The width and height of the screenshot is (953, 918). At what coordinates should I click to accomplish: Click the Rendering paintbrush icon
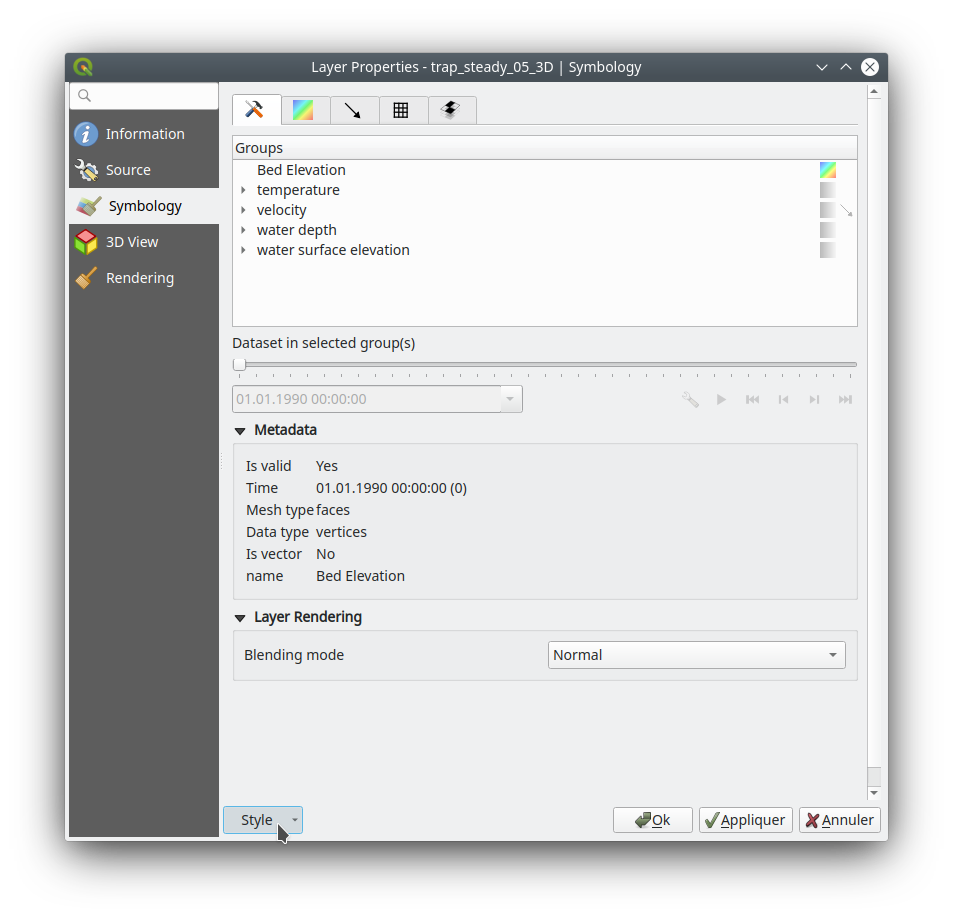pos(87,278)
